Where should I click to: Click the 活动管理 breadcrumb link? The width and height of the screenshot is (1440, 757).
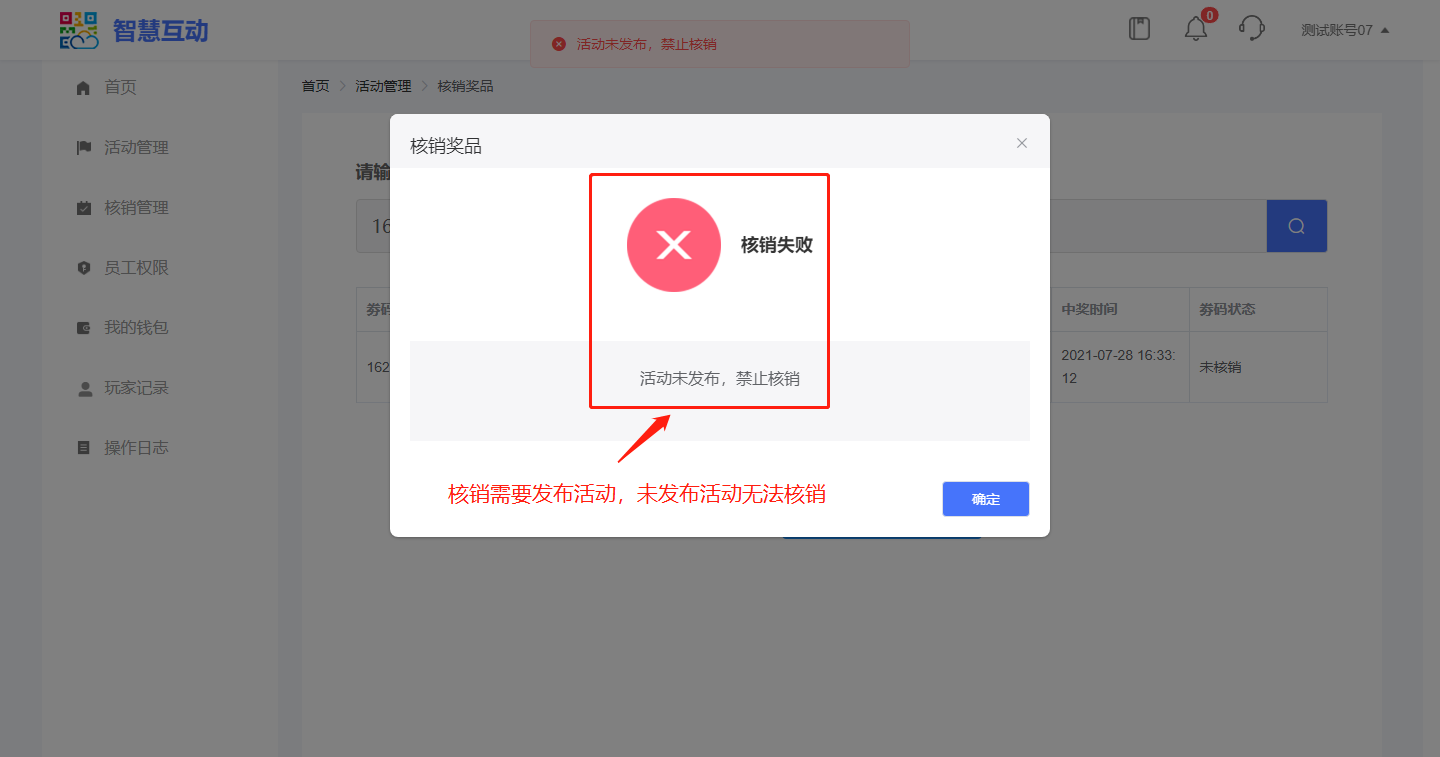(x=383, y=86)
